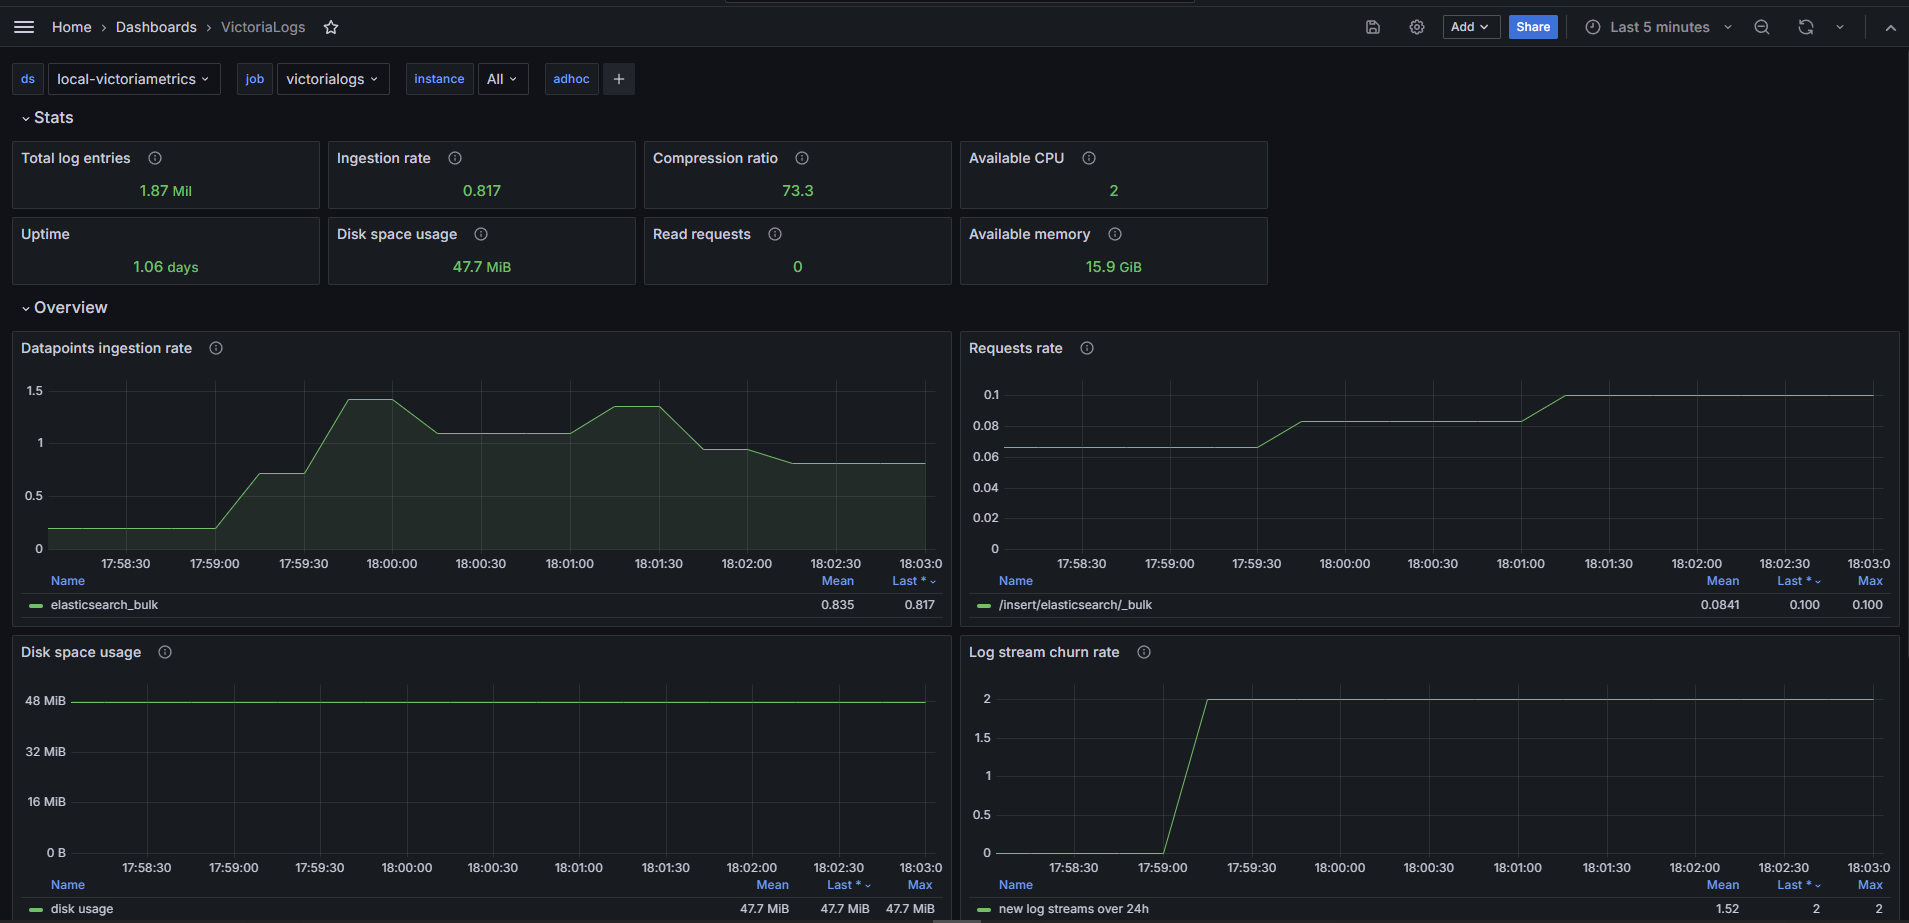Toggle new log streams over 24h series
Screen dimensions: 1909x923
point(1073,909)
